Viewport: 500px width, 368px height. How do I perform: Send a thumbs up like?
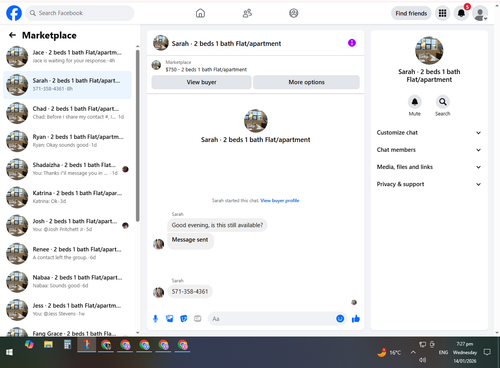pyautogui.click(x=356, y=319)
